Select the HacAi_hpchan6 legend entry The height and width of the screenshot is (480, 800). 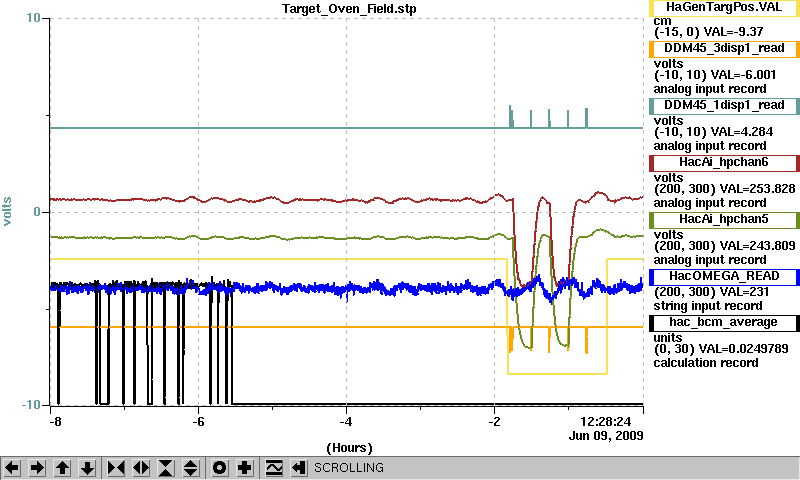724,163
